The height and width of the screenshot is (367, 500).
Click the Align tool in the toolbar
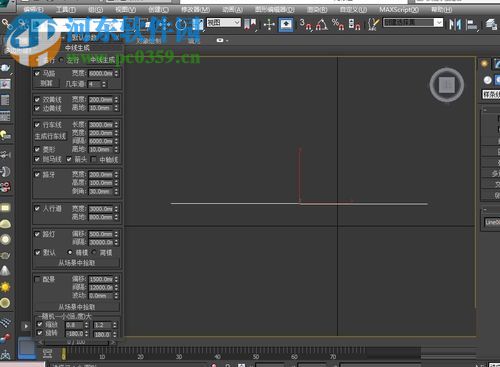pyautogui.click(x=471, y=25)
